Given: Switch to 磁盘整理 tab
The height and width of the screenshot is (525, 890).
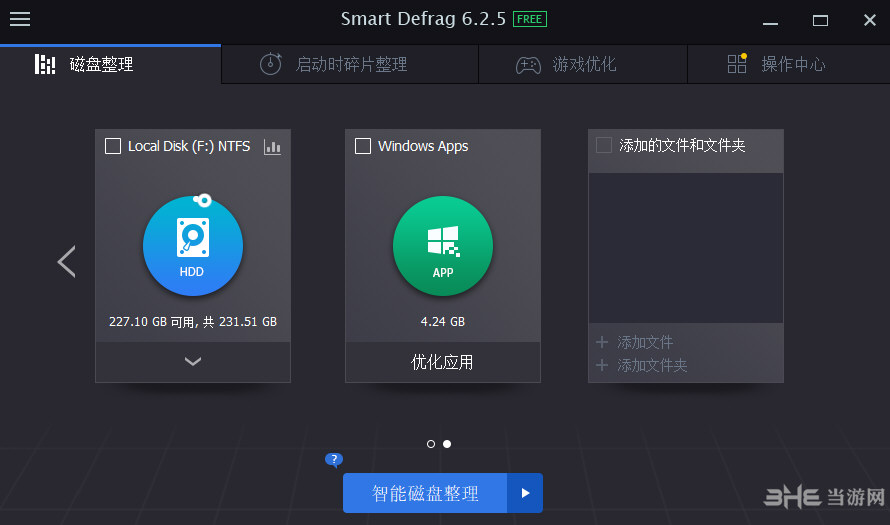Looking at the screenshot, I should (111, 64).
